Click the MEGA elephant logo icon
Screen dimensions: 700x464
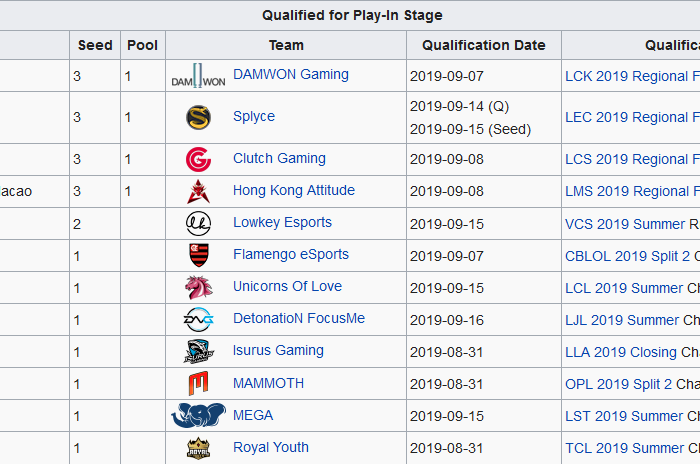pyautogui.click(x=198, y=415)
